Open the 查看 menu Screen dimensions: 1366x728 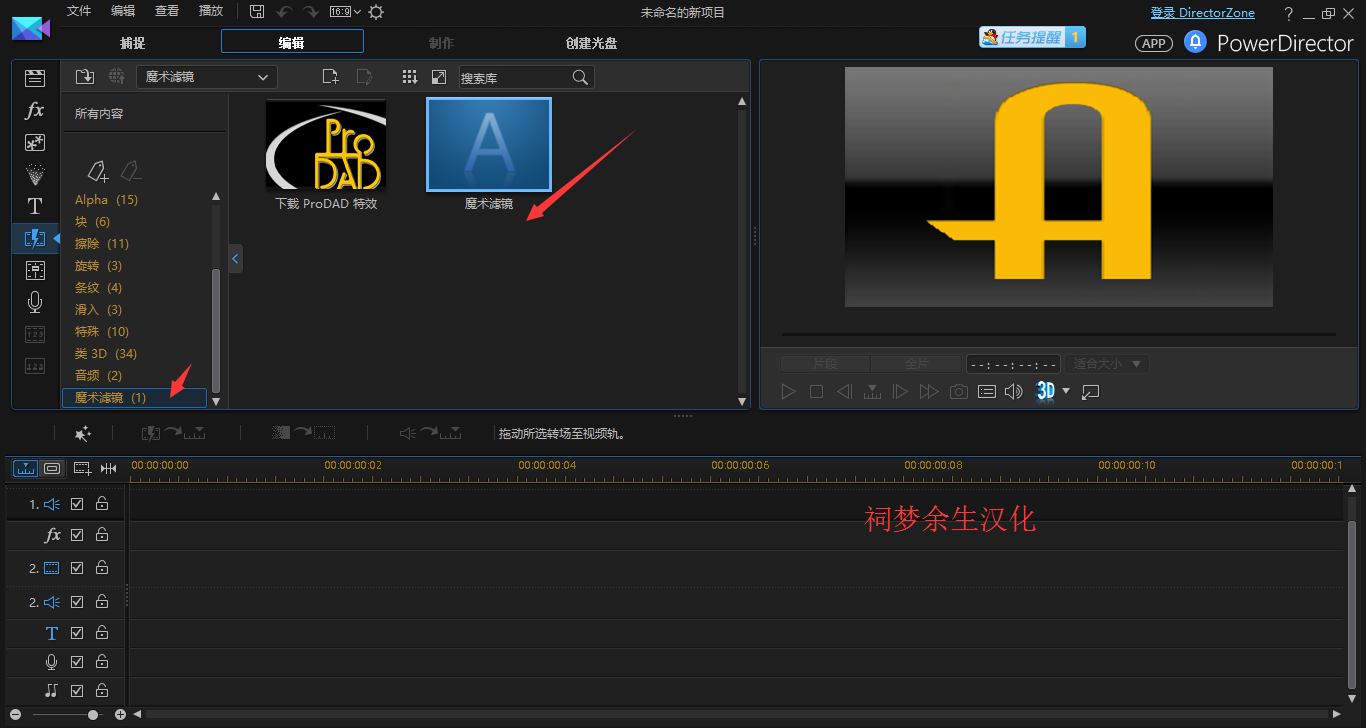[x=167, y=11]
